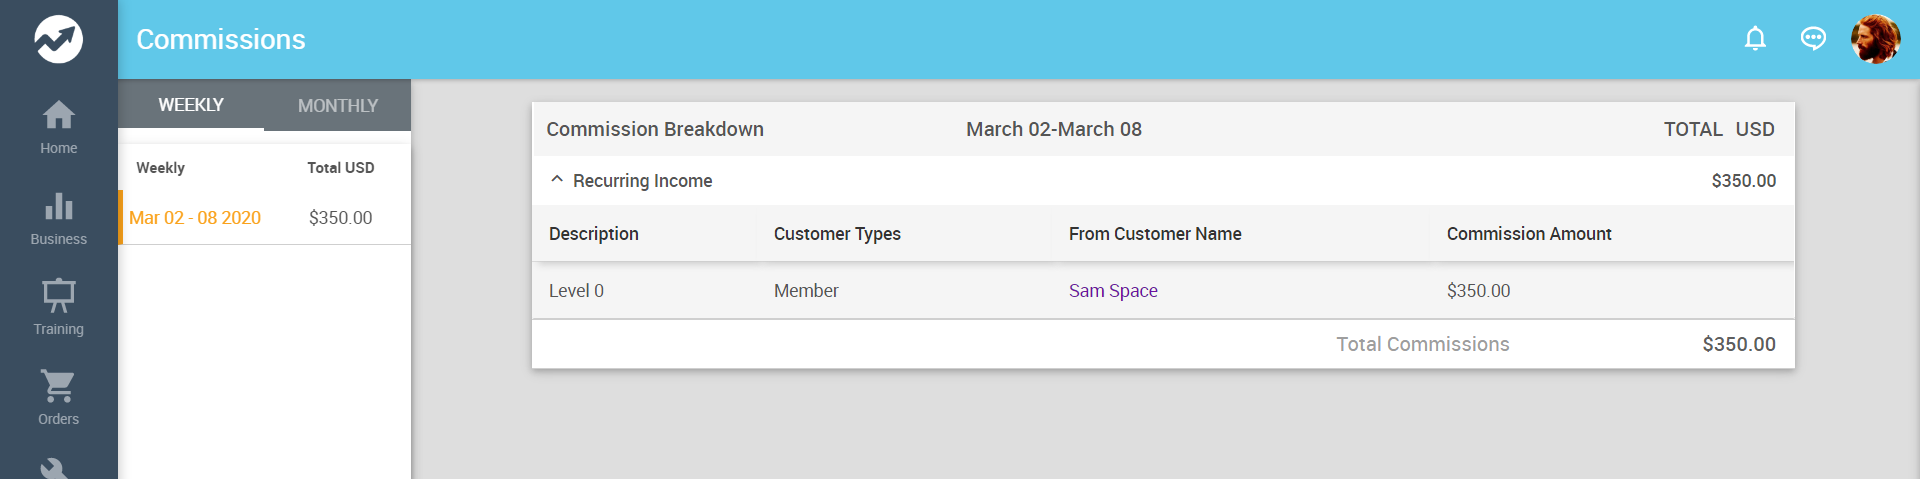Open the Sam Space customer link
Viewport: 1920px width, 479px height.
1113,291
